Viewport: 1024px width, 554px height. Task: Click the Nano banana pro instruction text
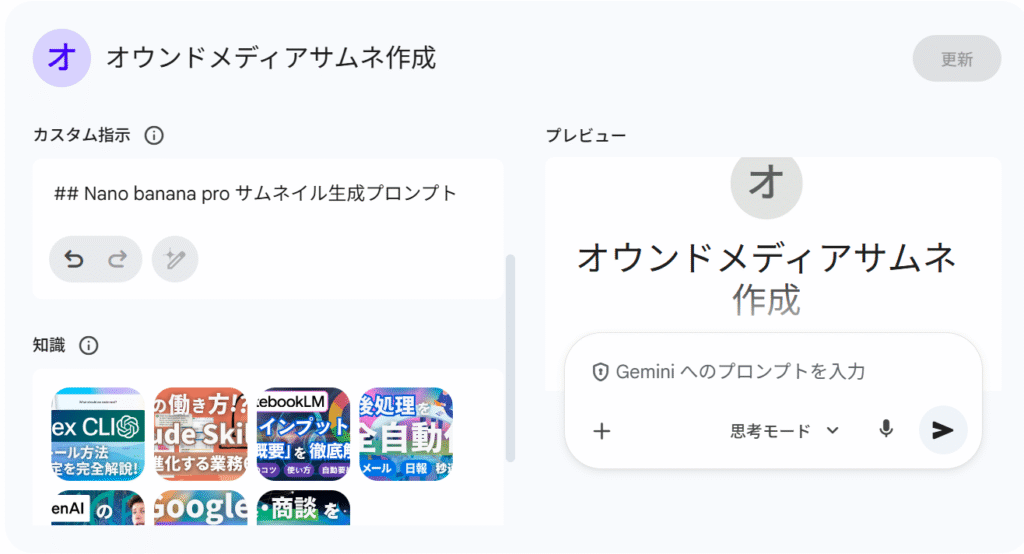tap(255, 193)
